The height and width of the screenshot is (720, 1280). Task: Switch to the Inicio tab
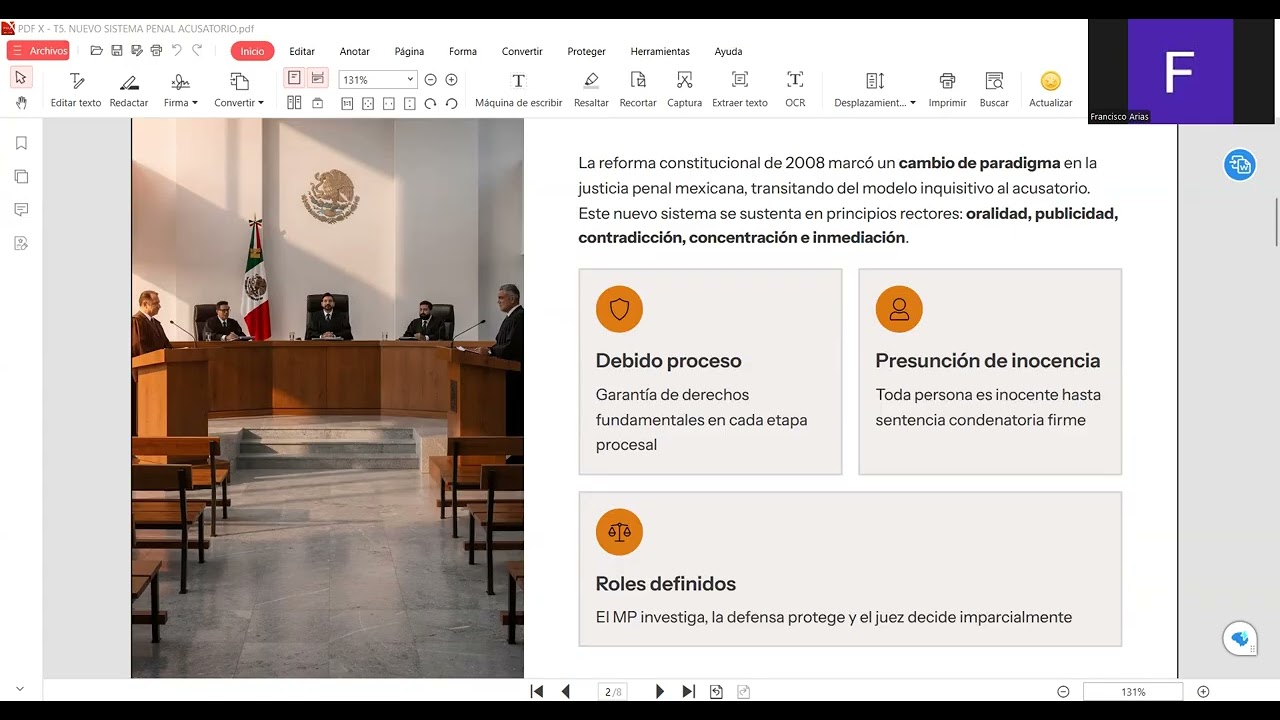[x=252, y=51]
